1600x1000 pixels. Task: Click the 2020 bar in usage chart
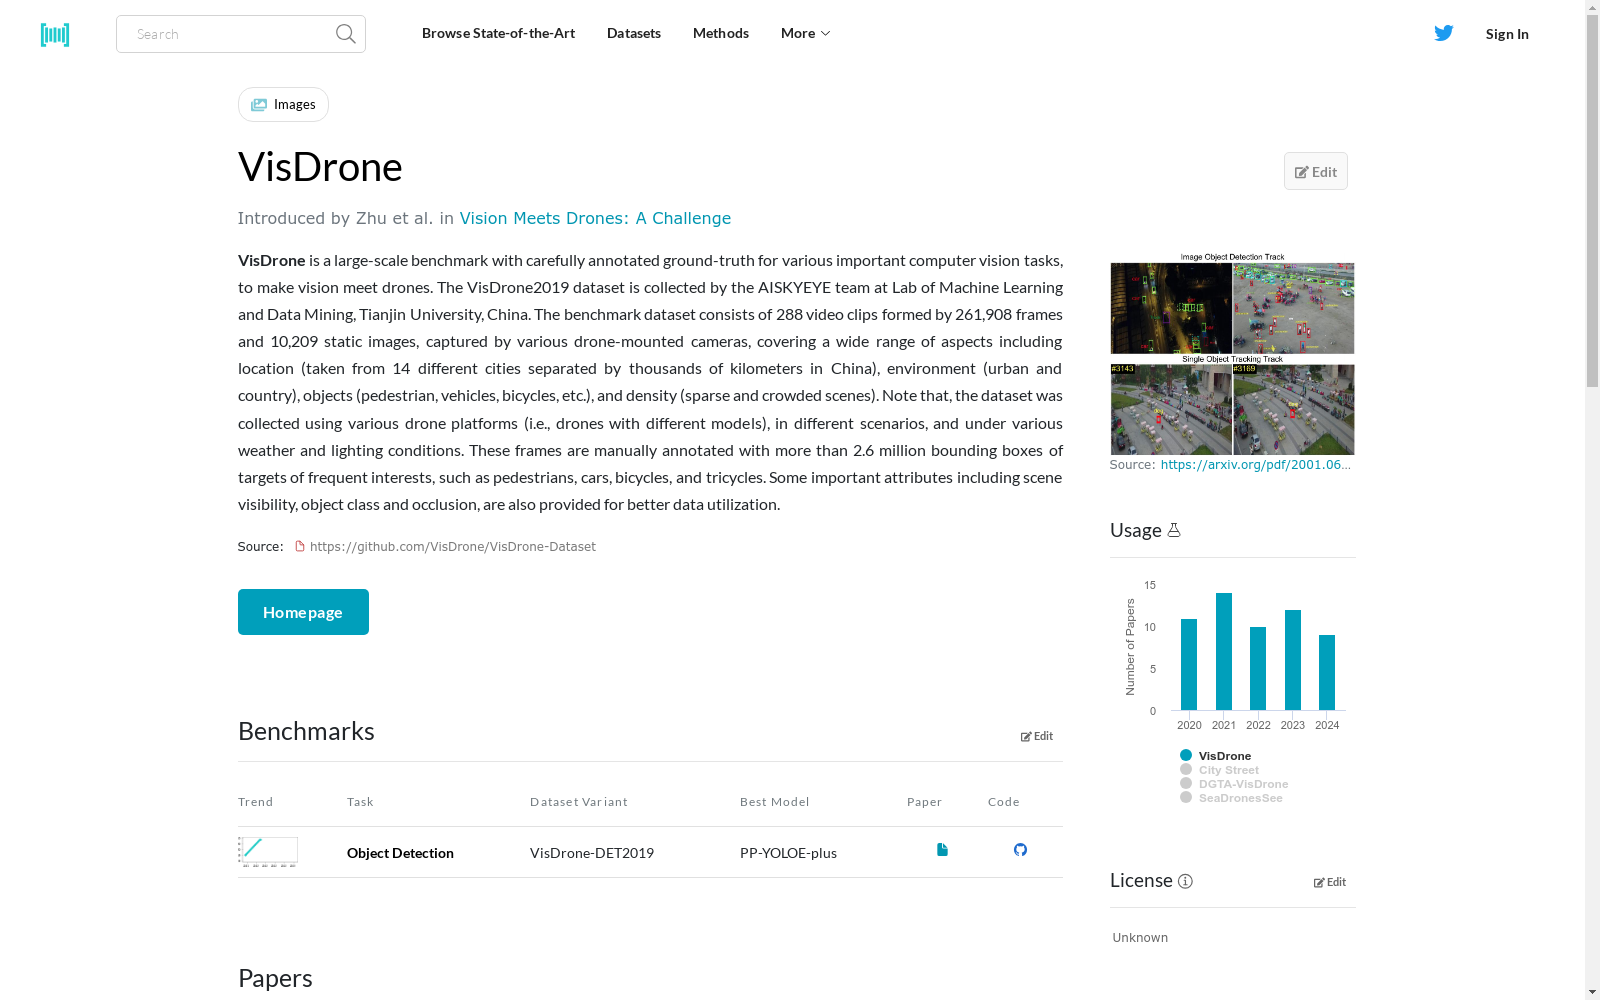point(1189,665)
